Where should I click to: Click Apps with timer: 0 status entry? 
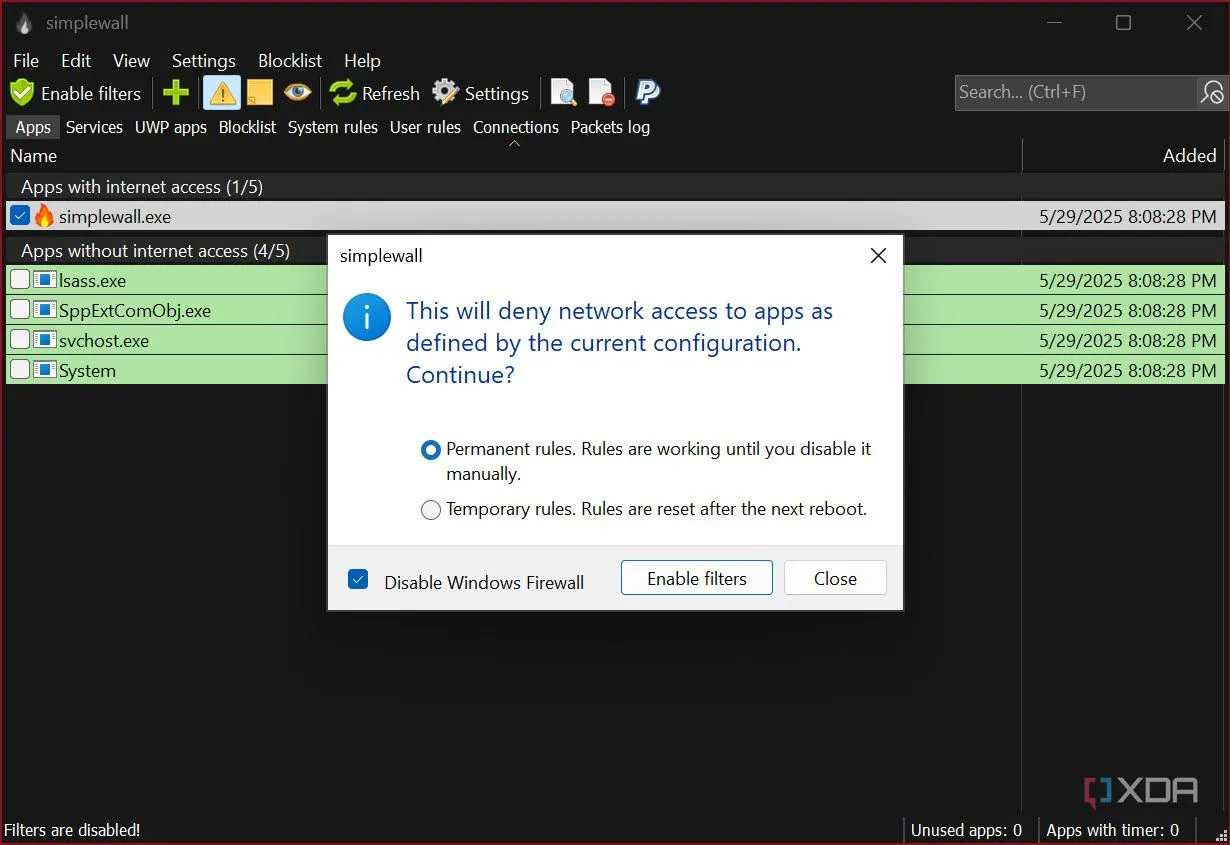point(1113,830)
